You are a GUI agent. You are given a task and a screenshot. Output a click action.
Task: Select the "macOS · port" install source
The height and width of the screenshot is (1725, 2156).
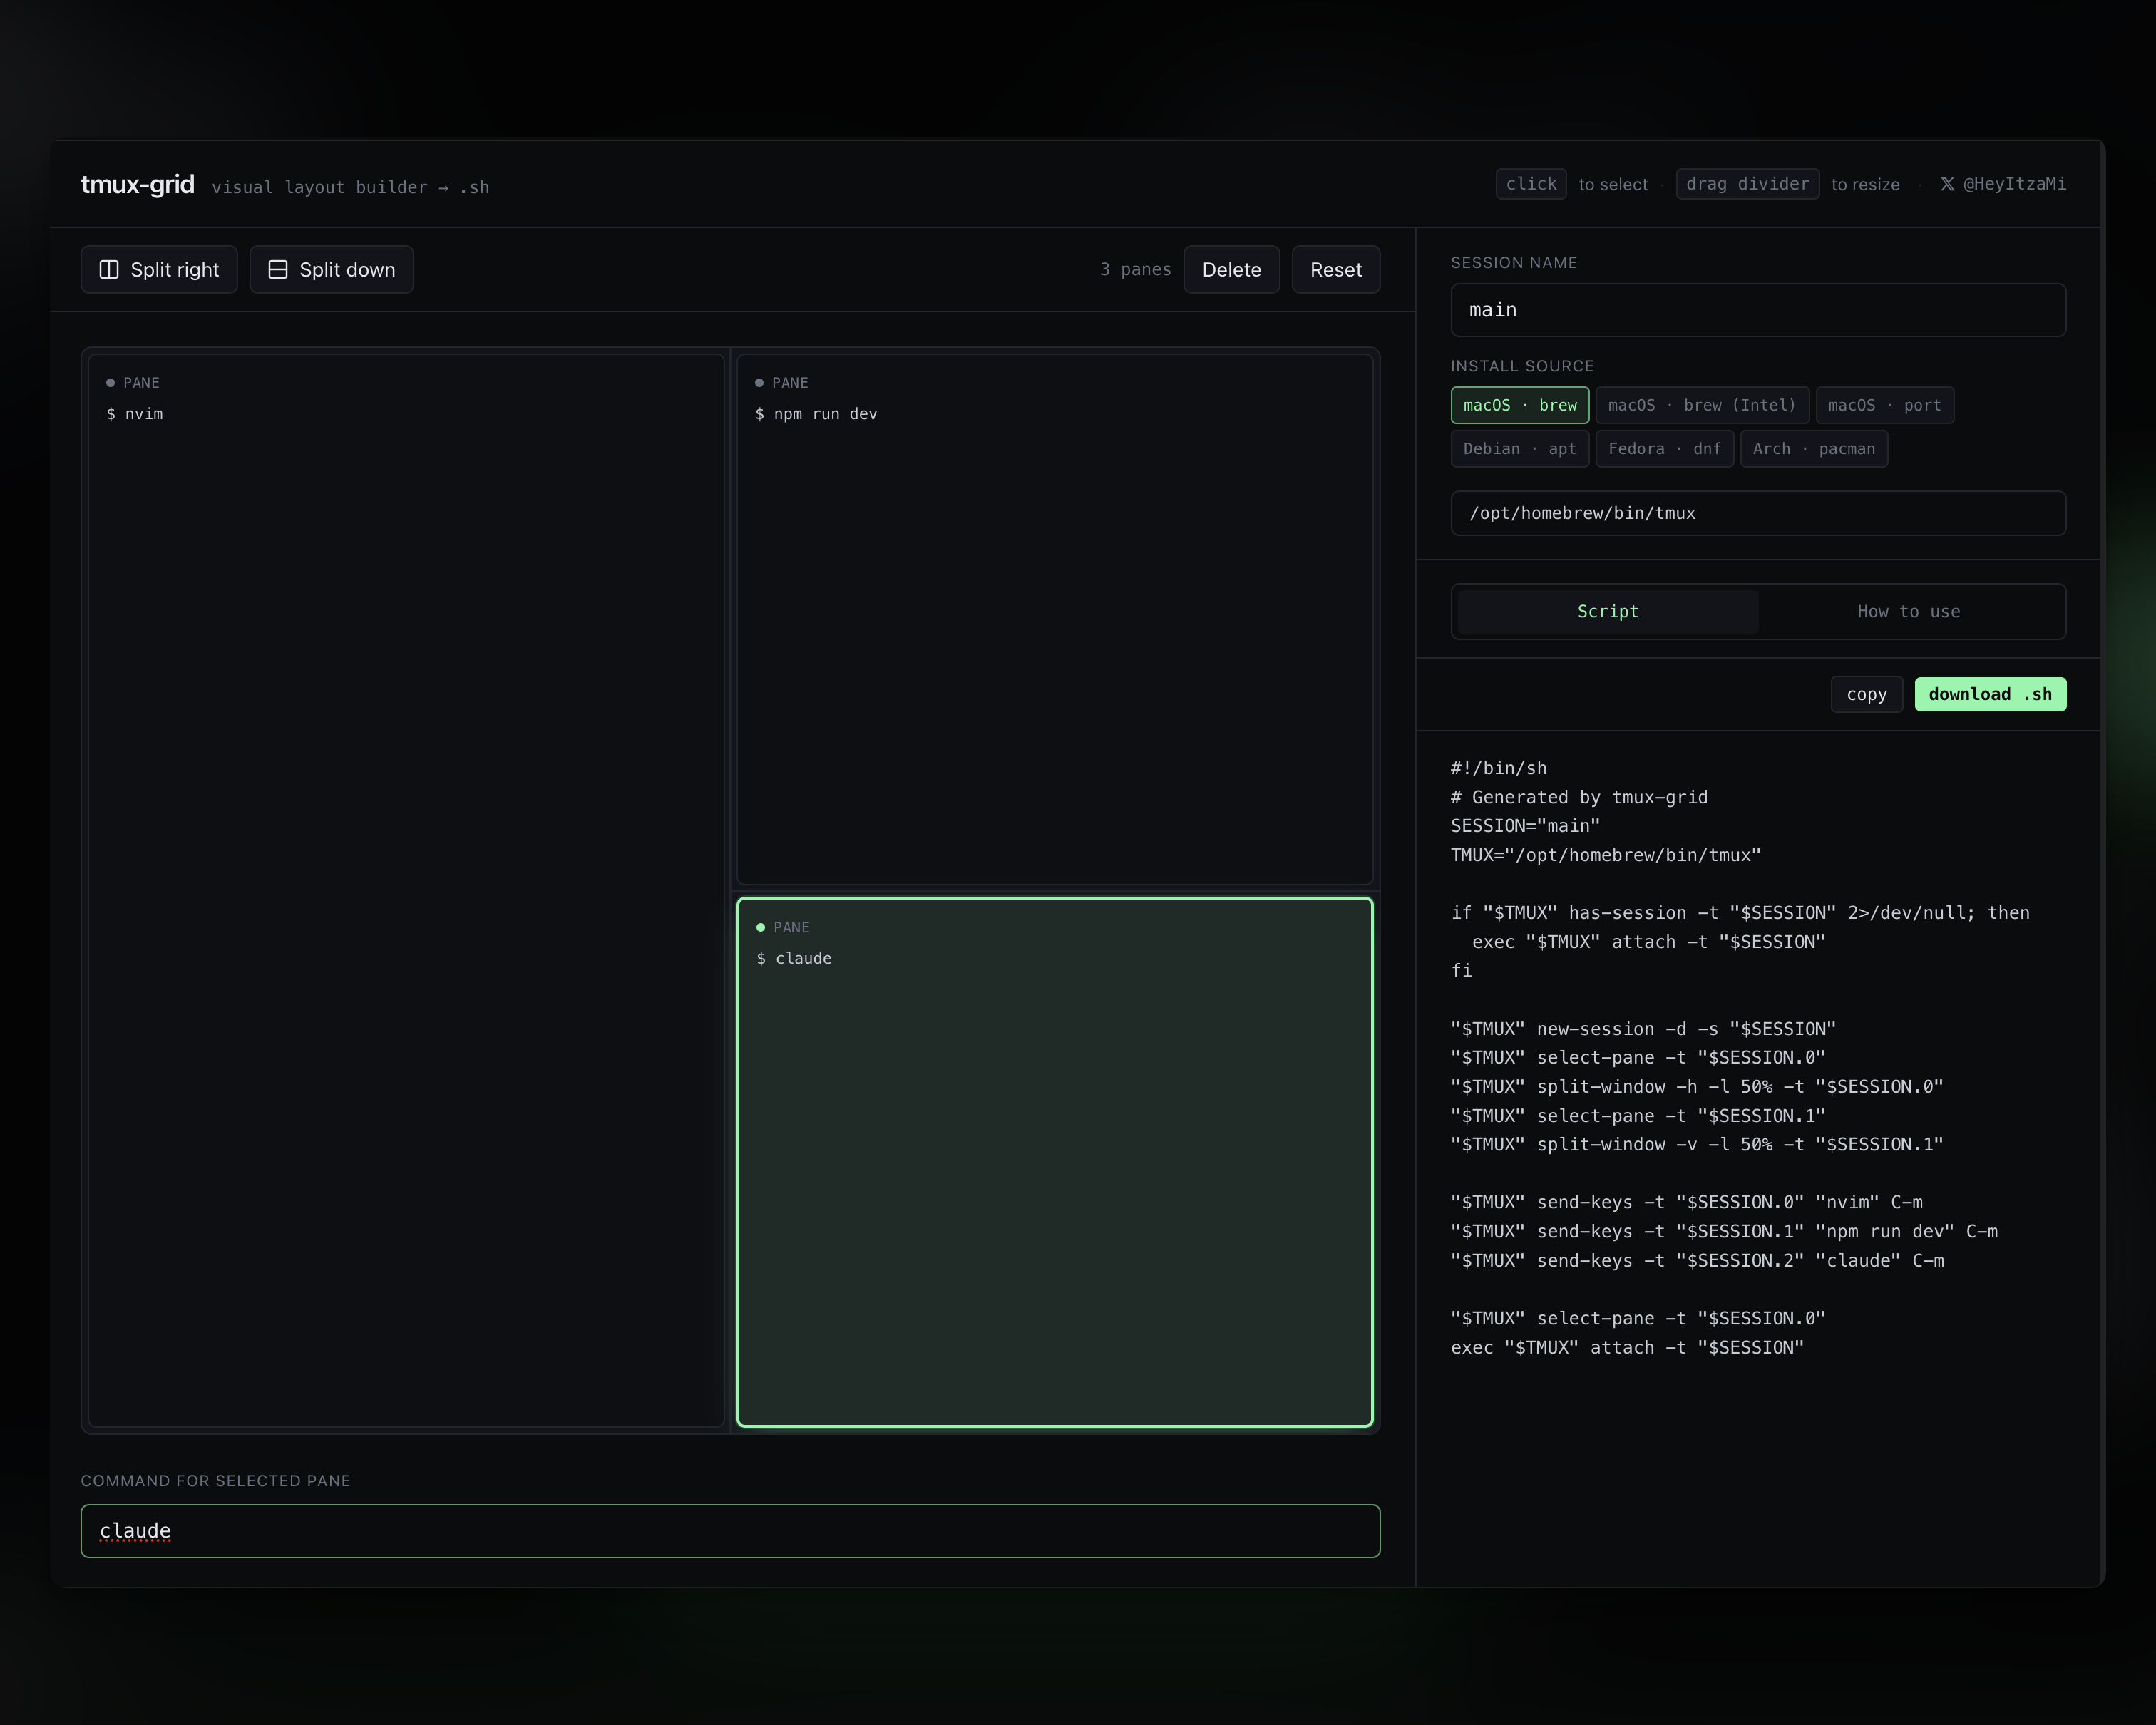pyautogui.click(x=1884, y=405)
